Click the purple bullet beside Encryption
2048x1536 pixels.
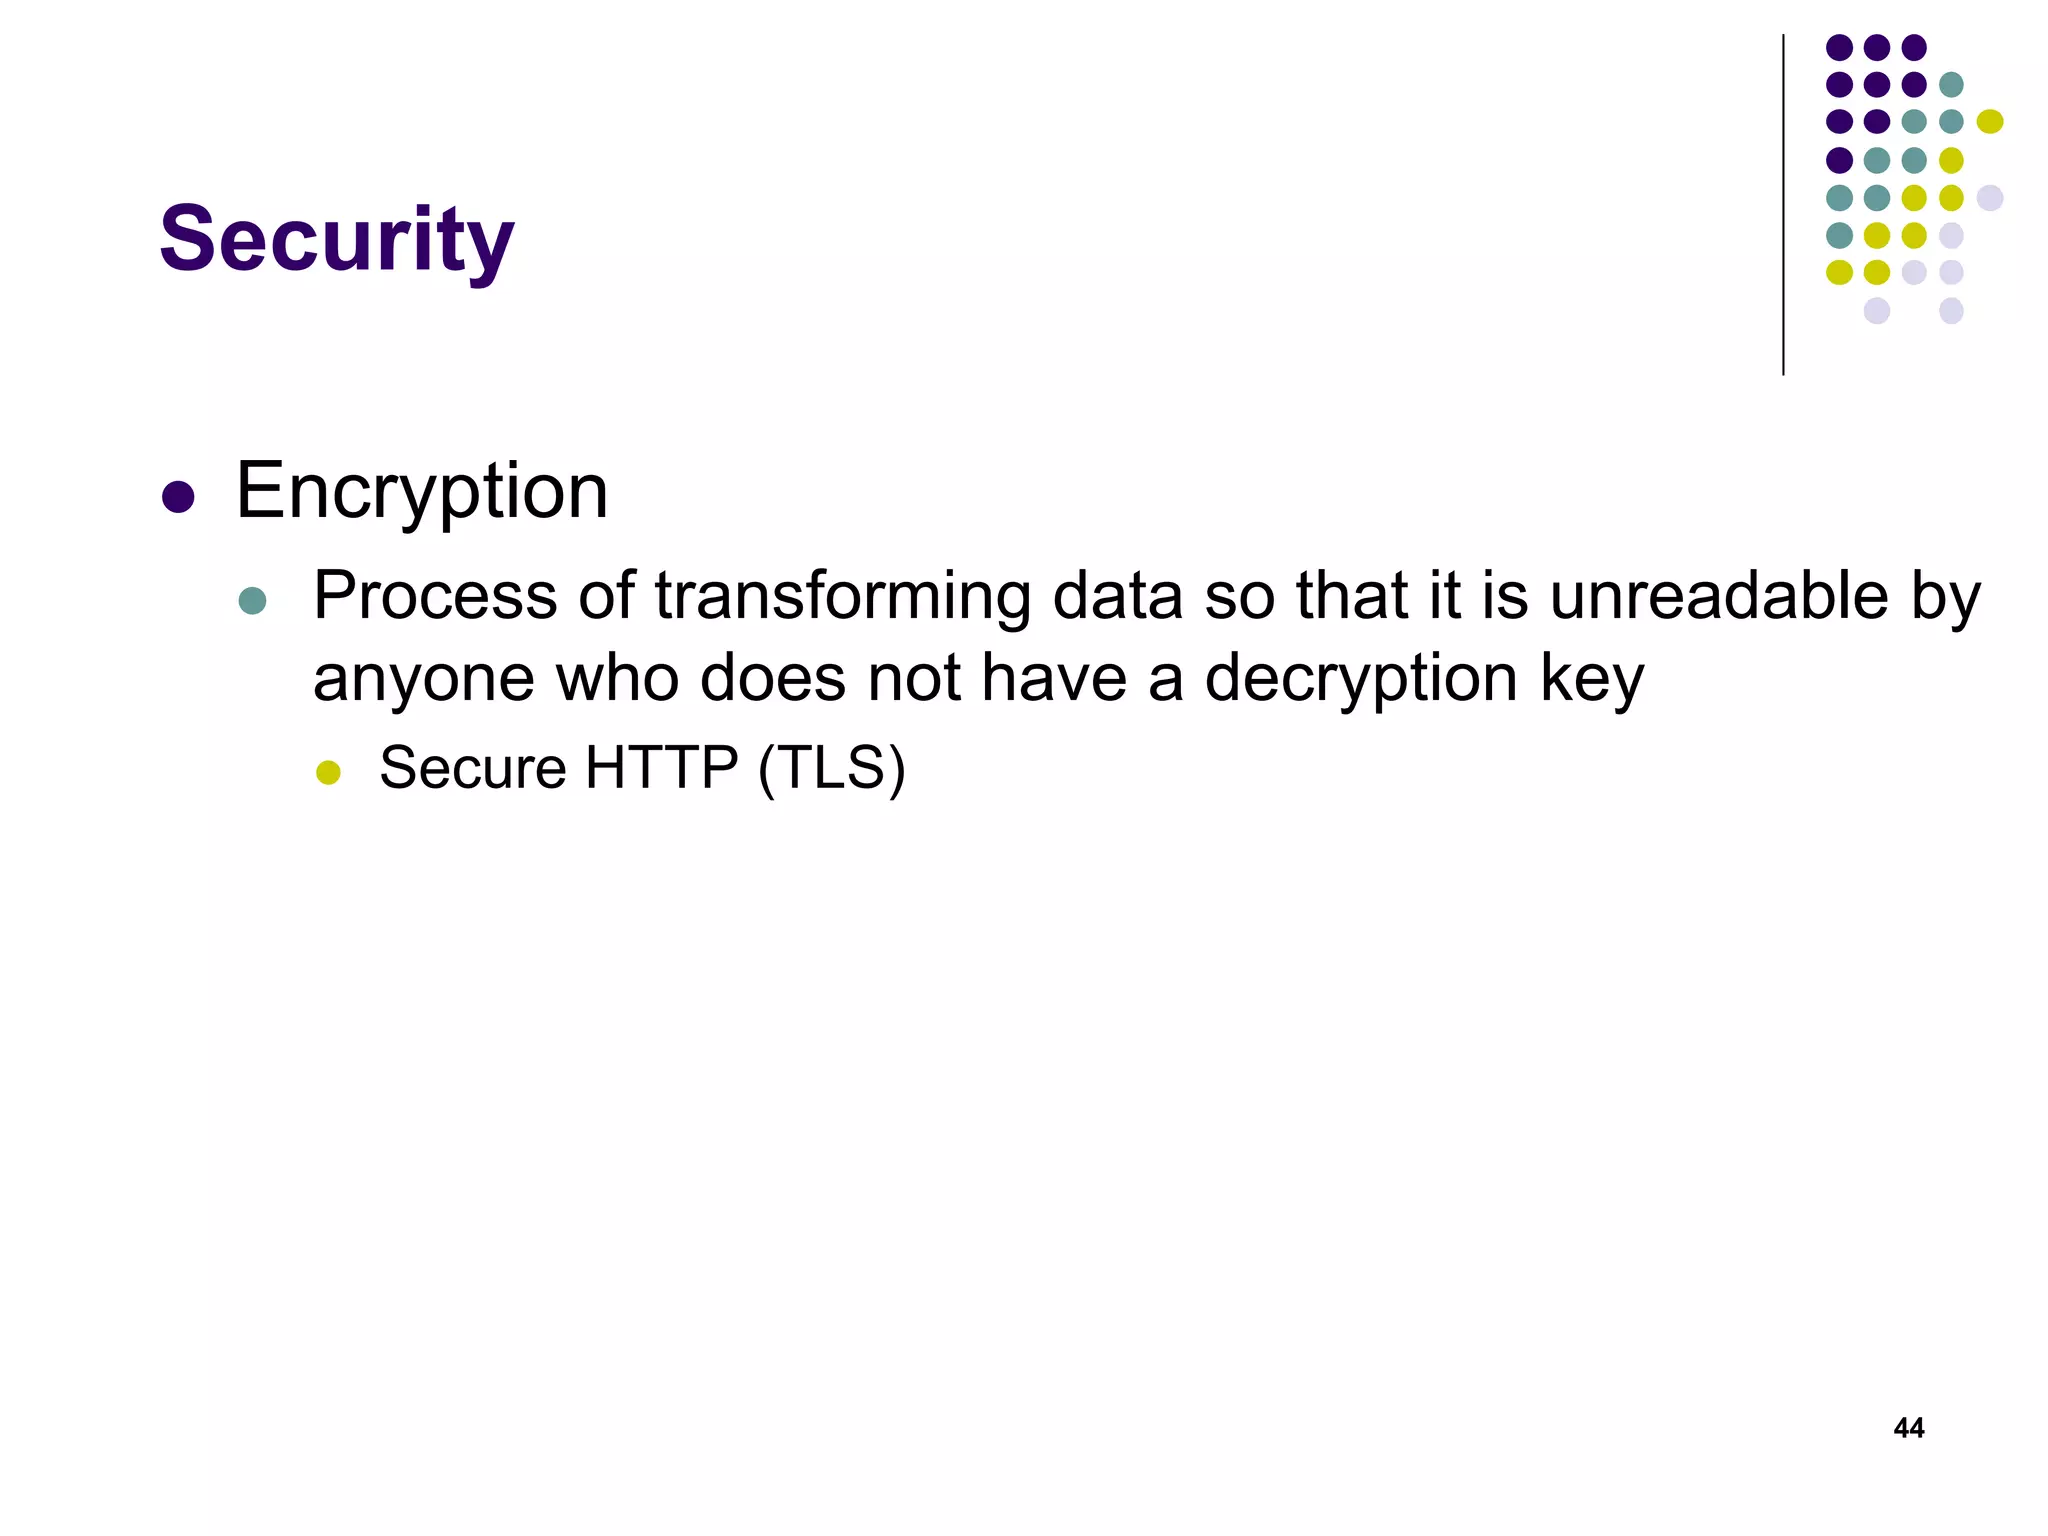tap(178, 497)
